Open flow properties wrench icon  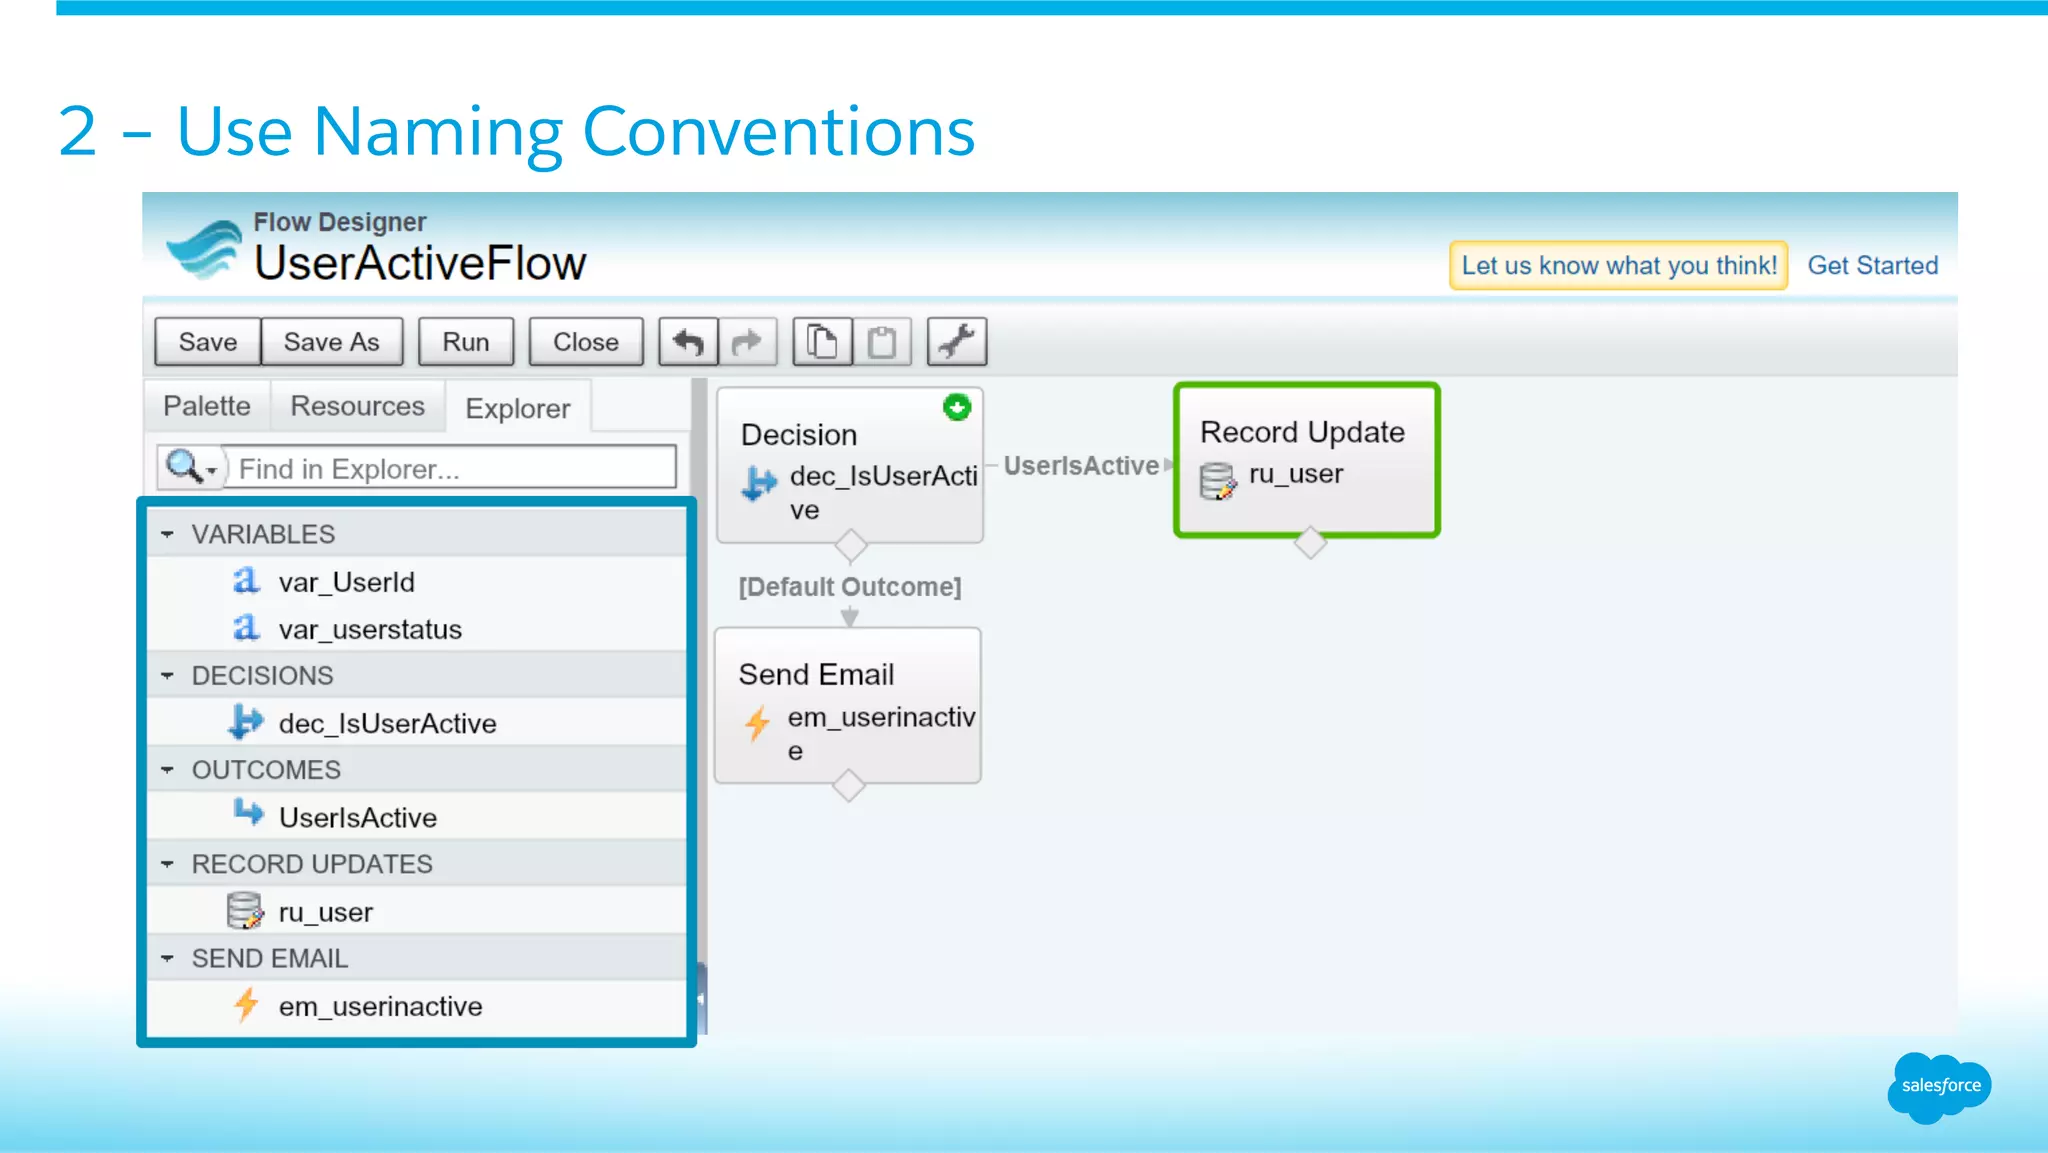coord(957,342)
